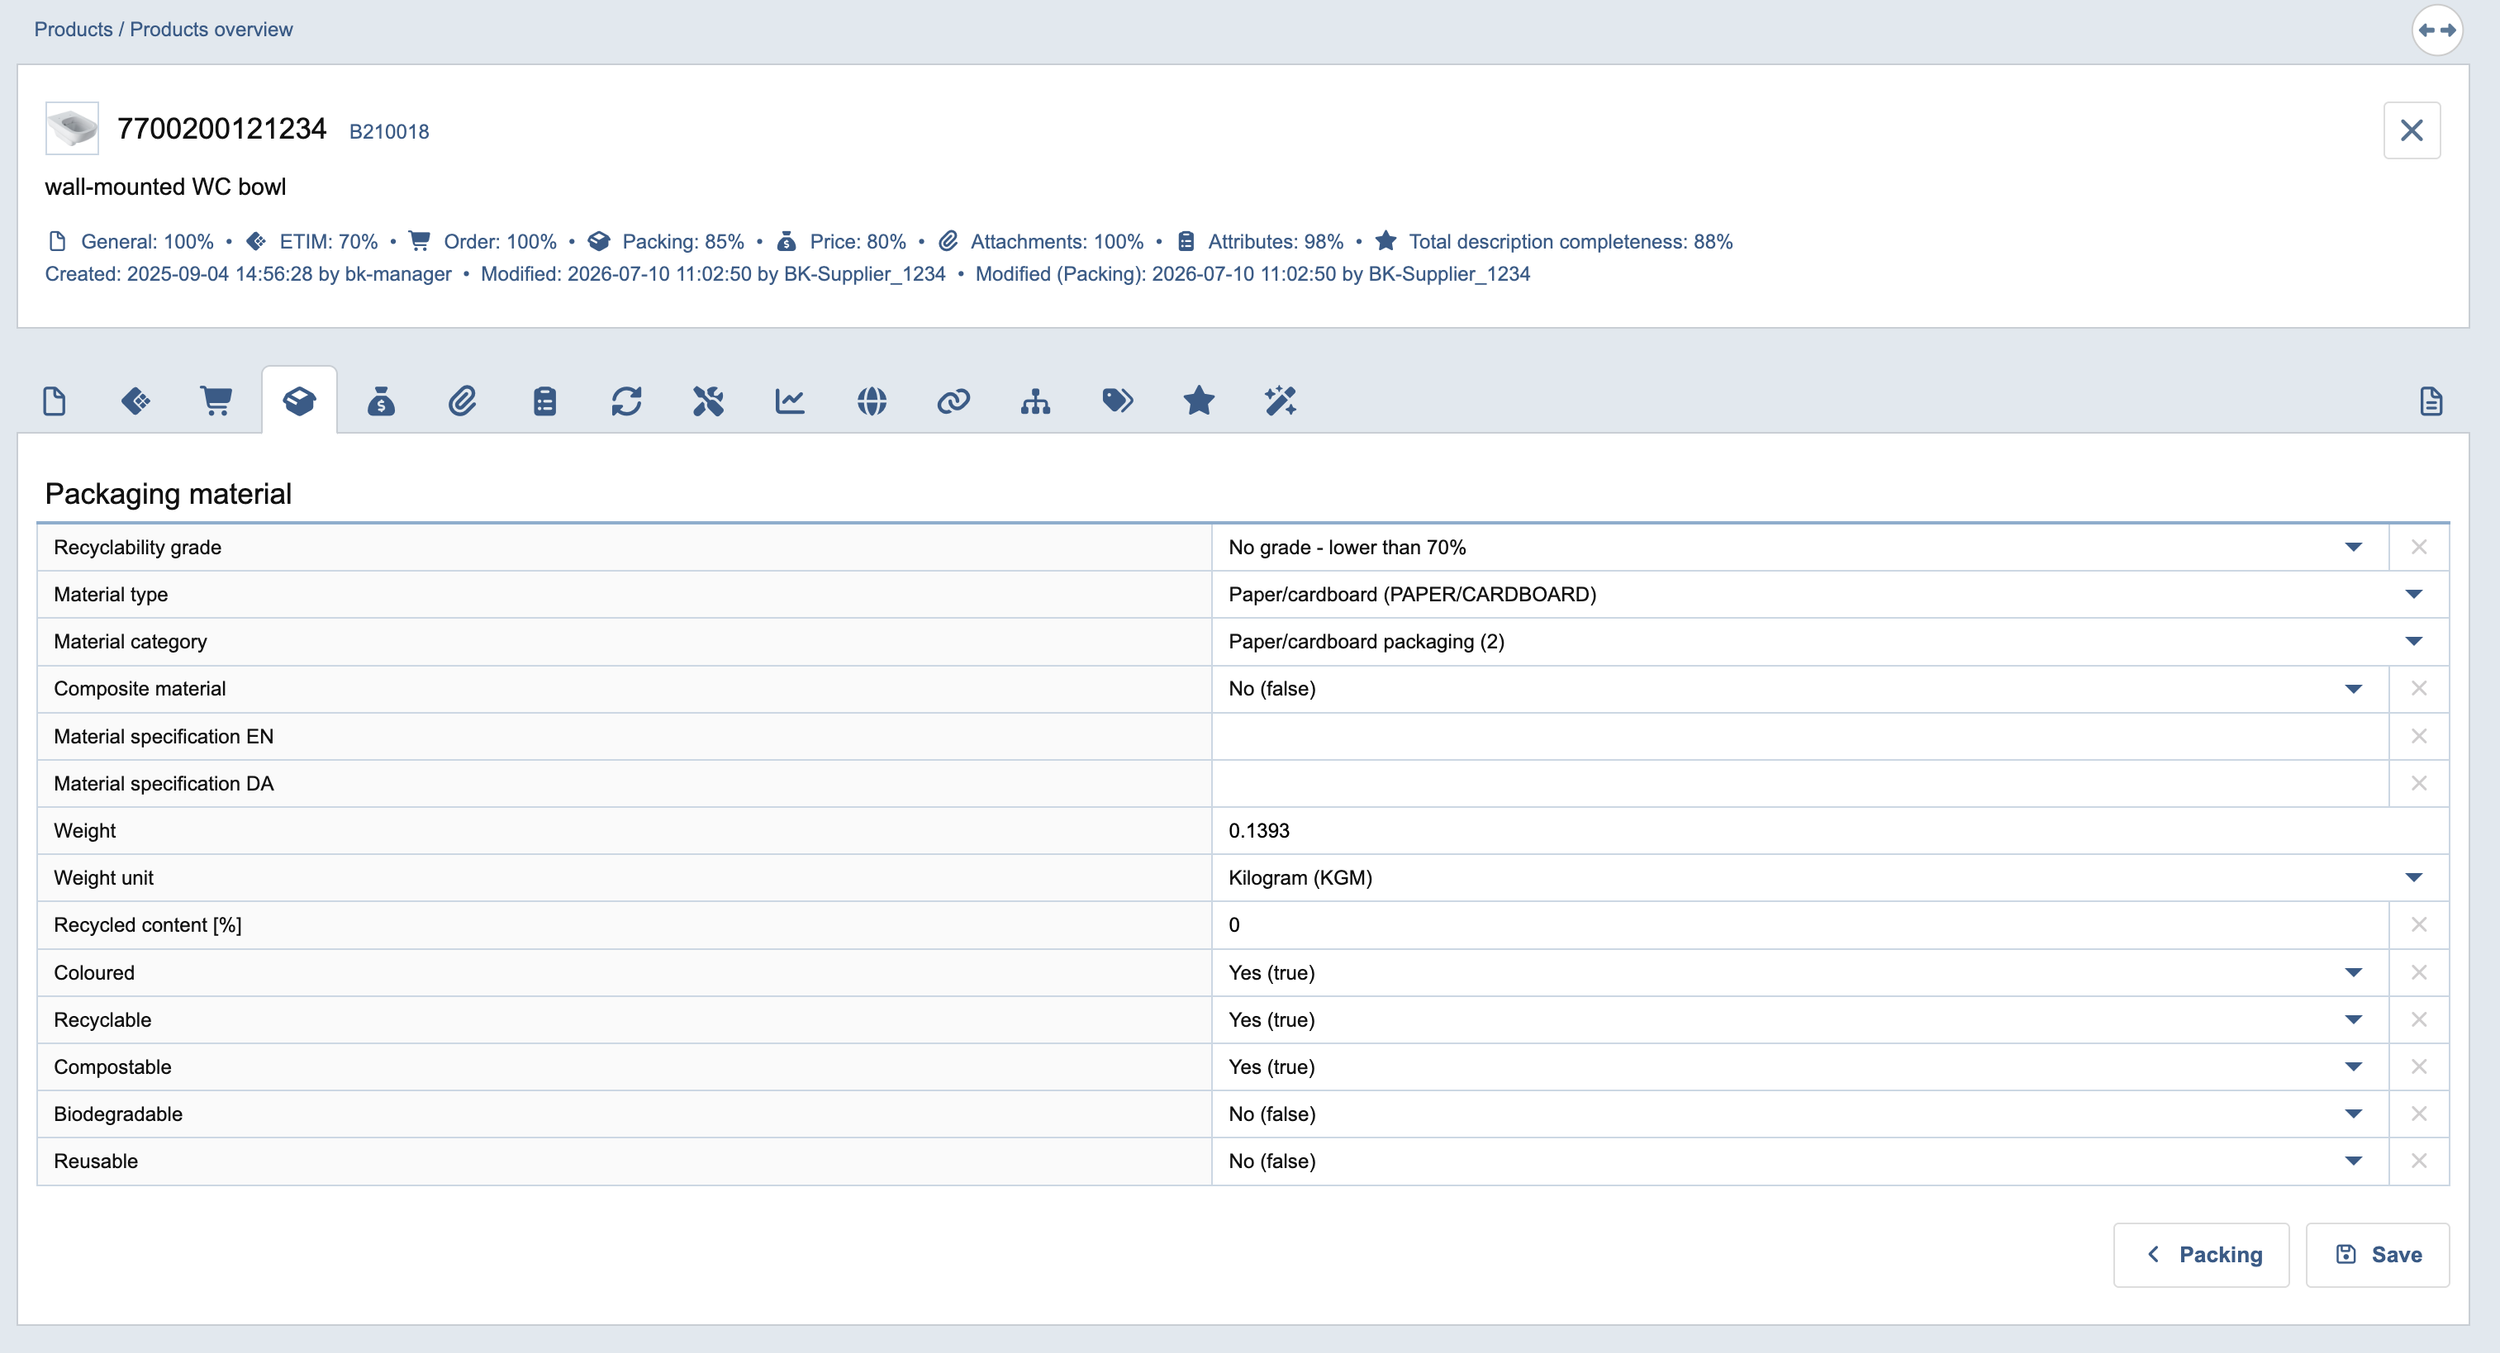Clear the Recyclability grade value

(2419, 547)
